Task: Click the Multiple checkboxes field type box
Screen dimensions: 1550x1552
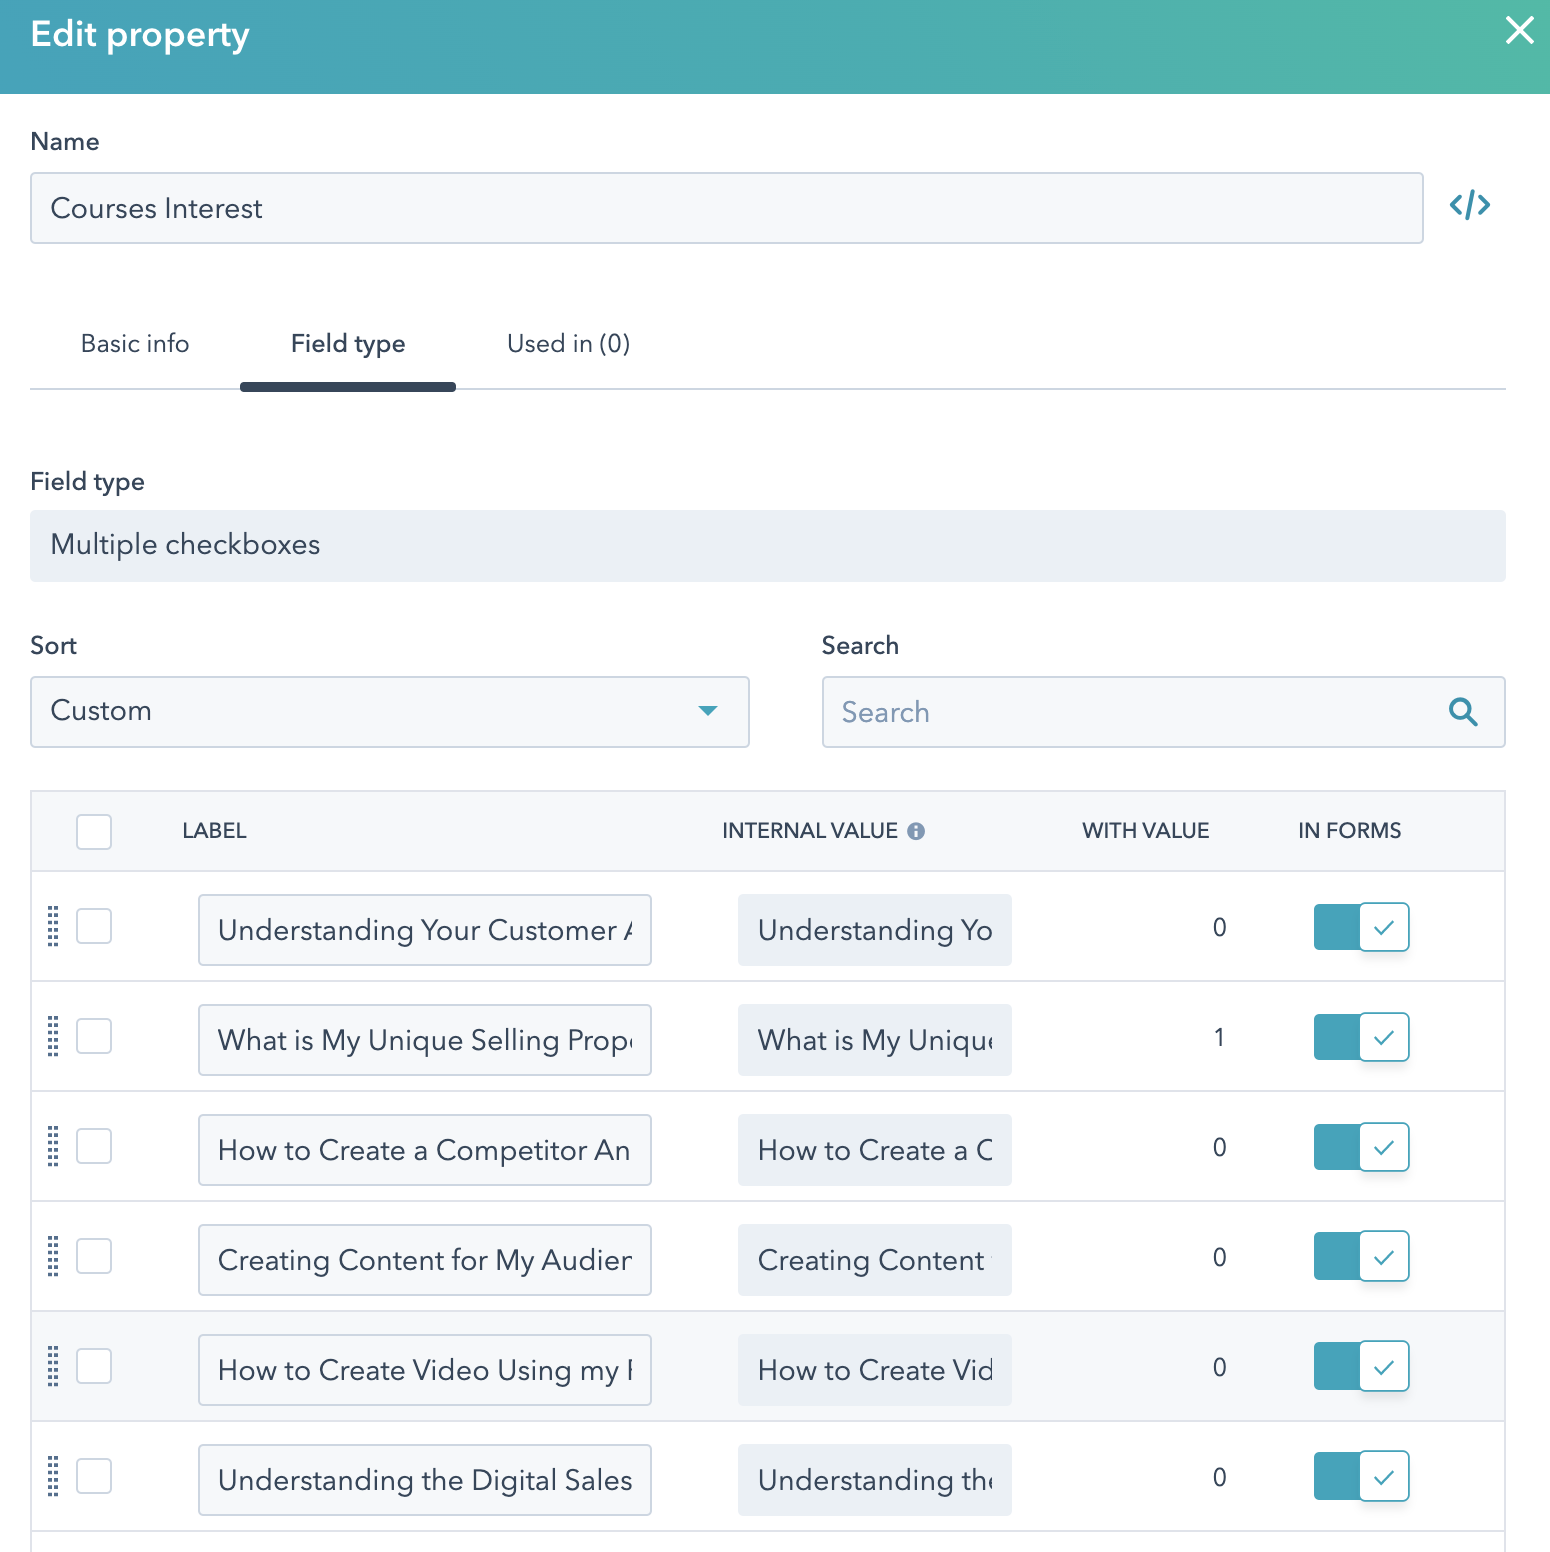Action: pos(768,546)
